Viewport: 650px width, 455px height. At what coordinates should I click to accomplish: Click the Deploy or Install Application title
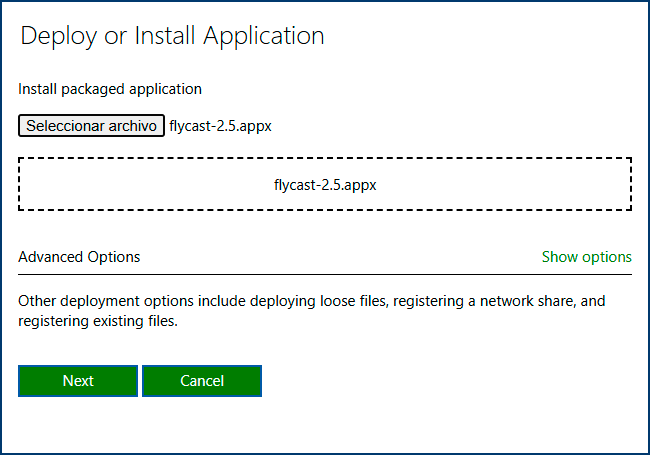(x=172, y=36)
